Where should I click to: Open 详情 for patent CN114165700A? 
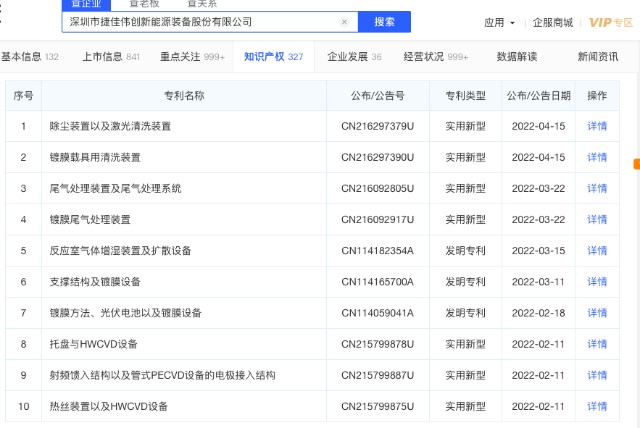tap(597, 282)
